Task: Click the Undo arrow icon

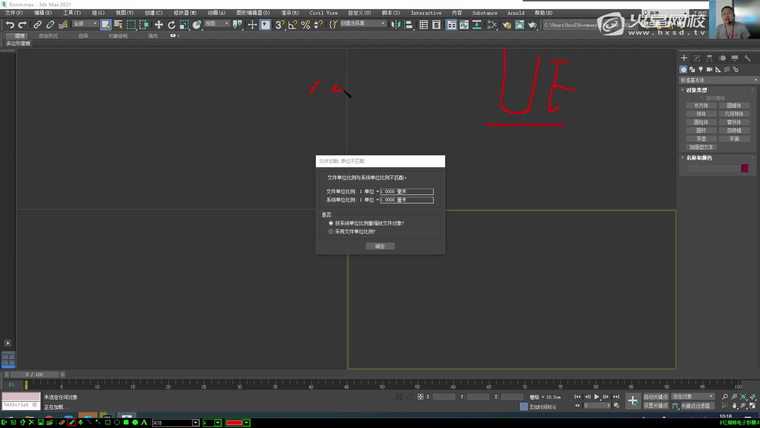Action: coord(9,24)
